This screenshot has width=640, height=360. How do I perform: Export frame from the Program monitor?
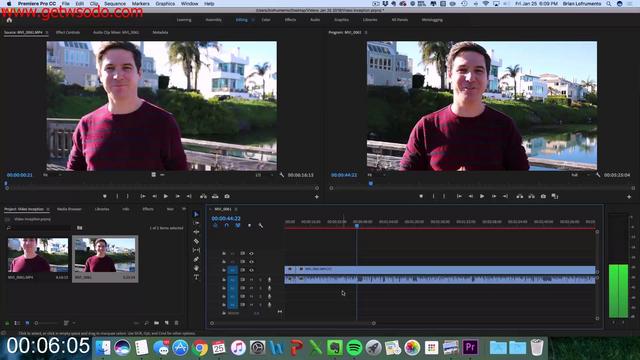point(543,196)
